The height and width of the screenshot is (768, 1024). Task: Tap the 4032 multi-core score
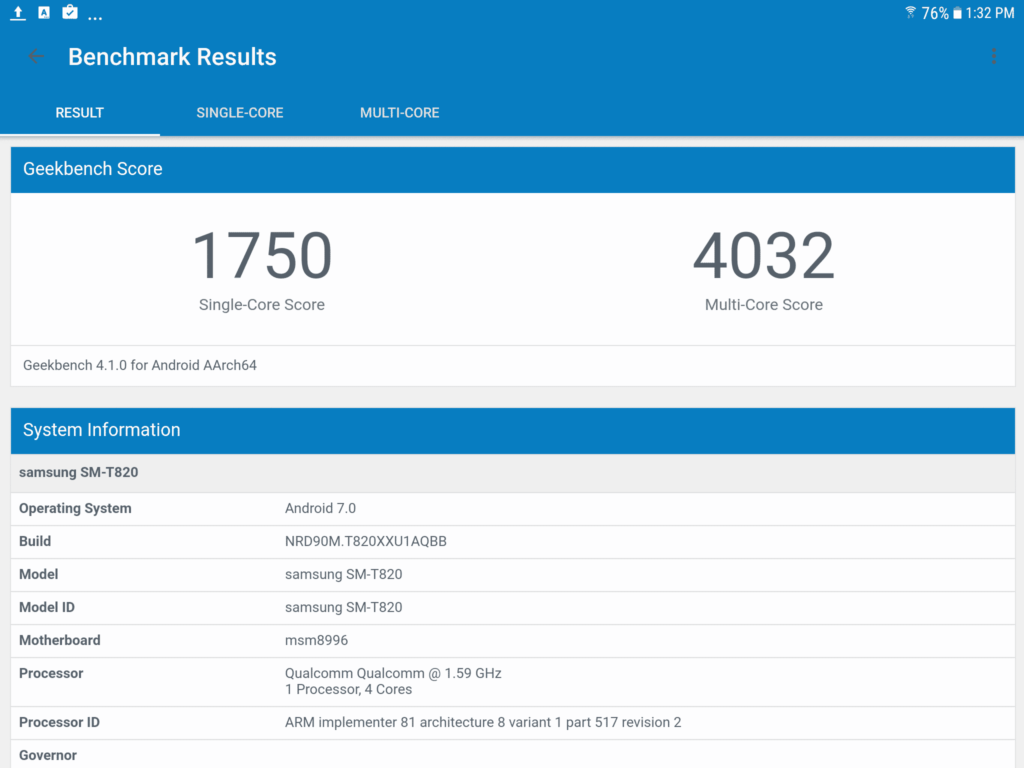point(763,256)
